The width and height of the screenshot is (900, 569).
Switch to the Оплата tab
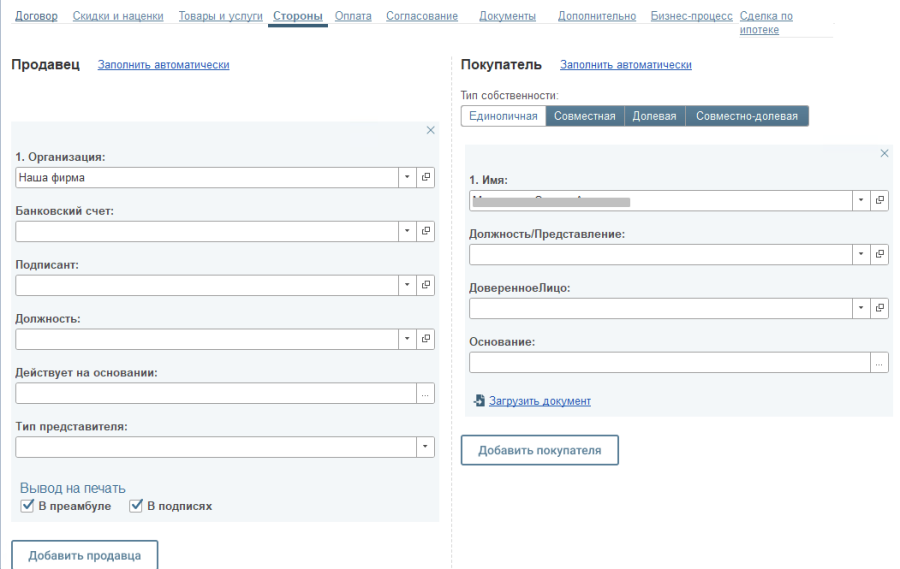353,17
